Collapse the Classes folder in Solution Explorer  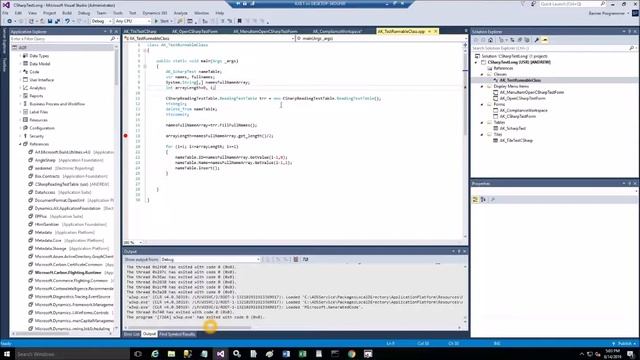pyautogui.click(x=482, y=75)
